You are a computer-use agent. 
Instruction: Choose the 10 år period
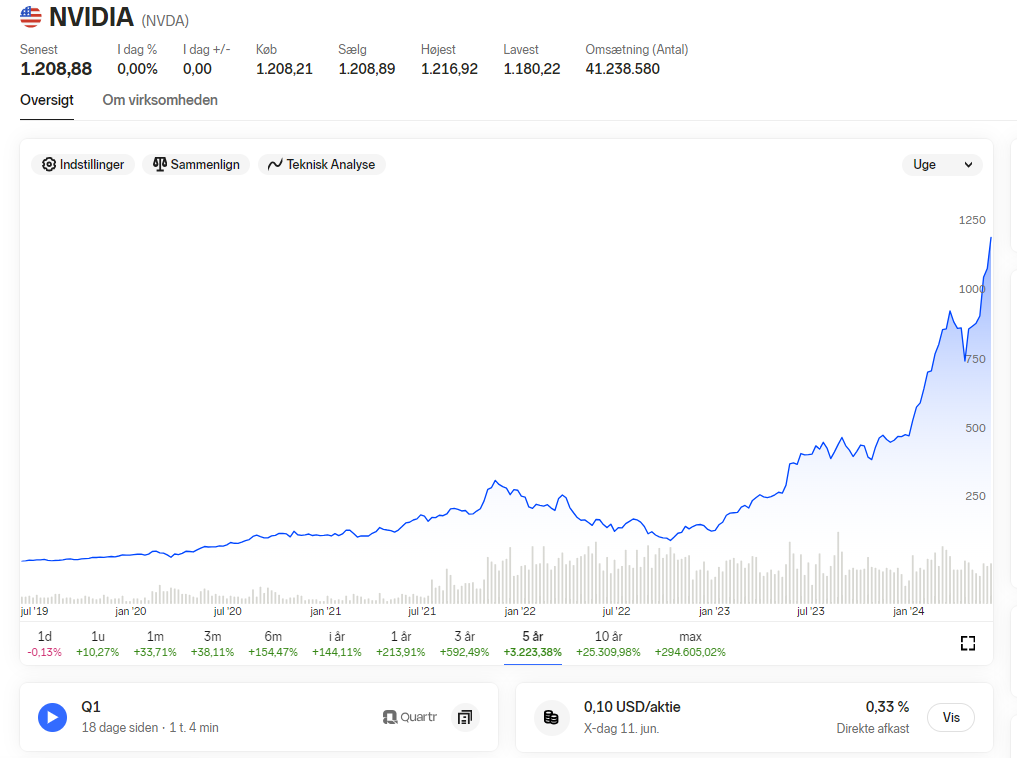point(608,643)
